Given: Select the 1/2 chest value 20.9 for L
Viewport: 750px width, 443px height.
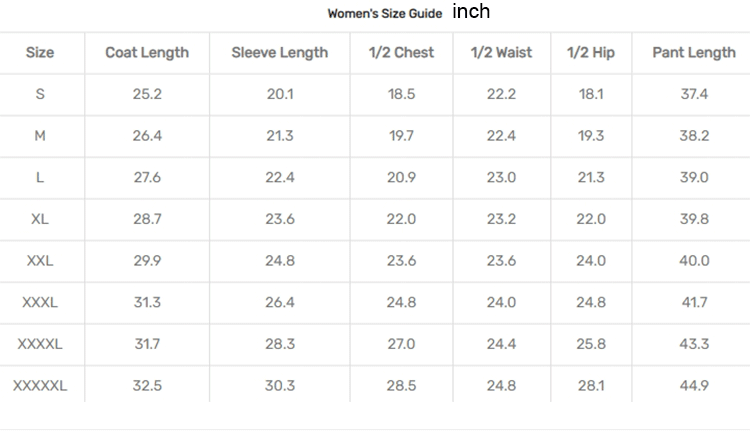Looking at the screenshot, I should (x=400, y=178).
